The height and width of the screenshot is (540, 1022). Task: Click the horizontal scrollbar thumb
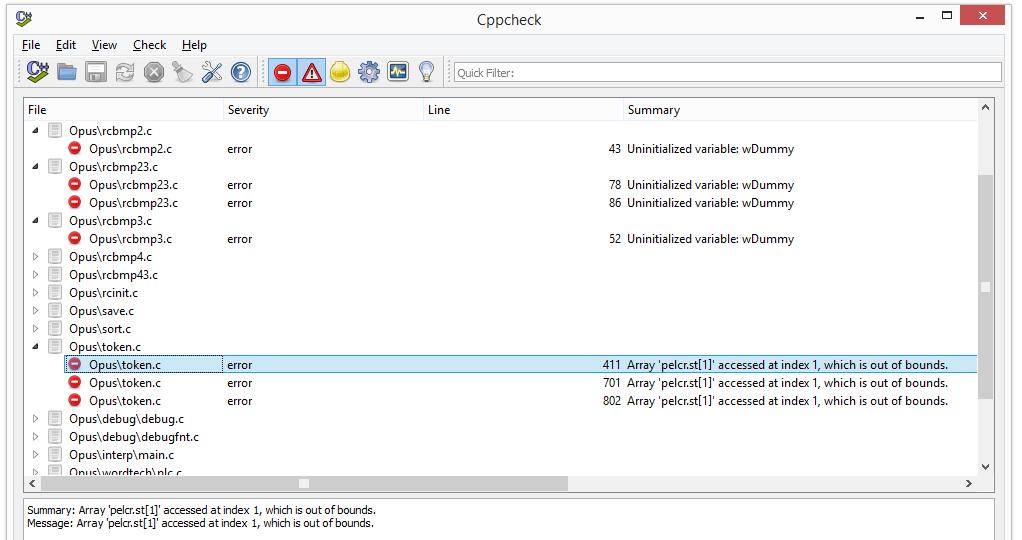click(x=304, y=483)
